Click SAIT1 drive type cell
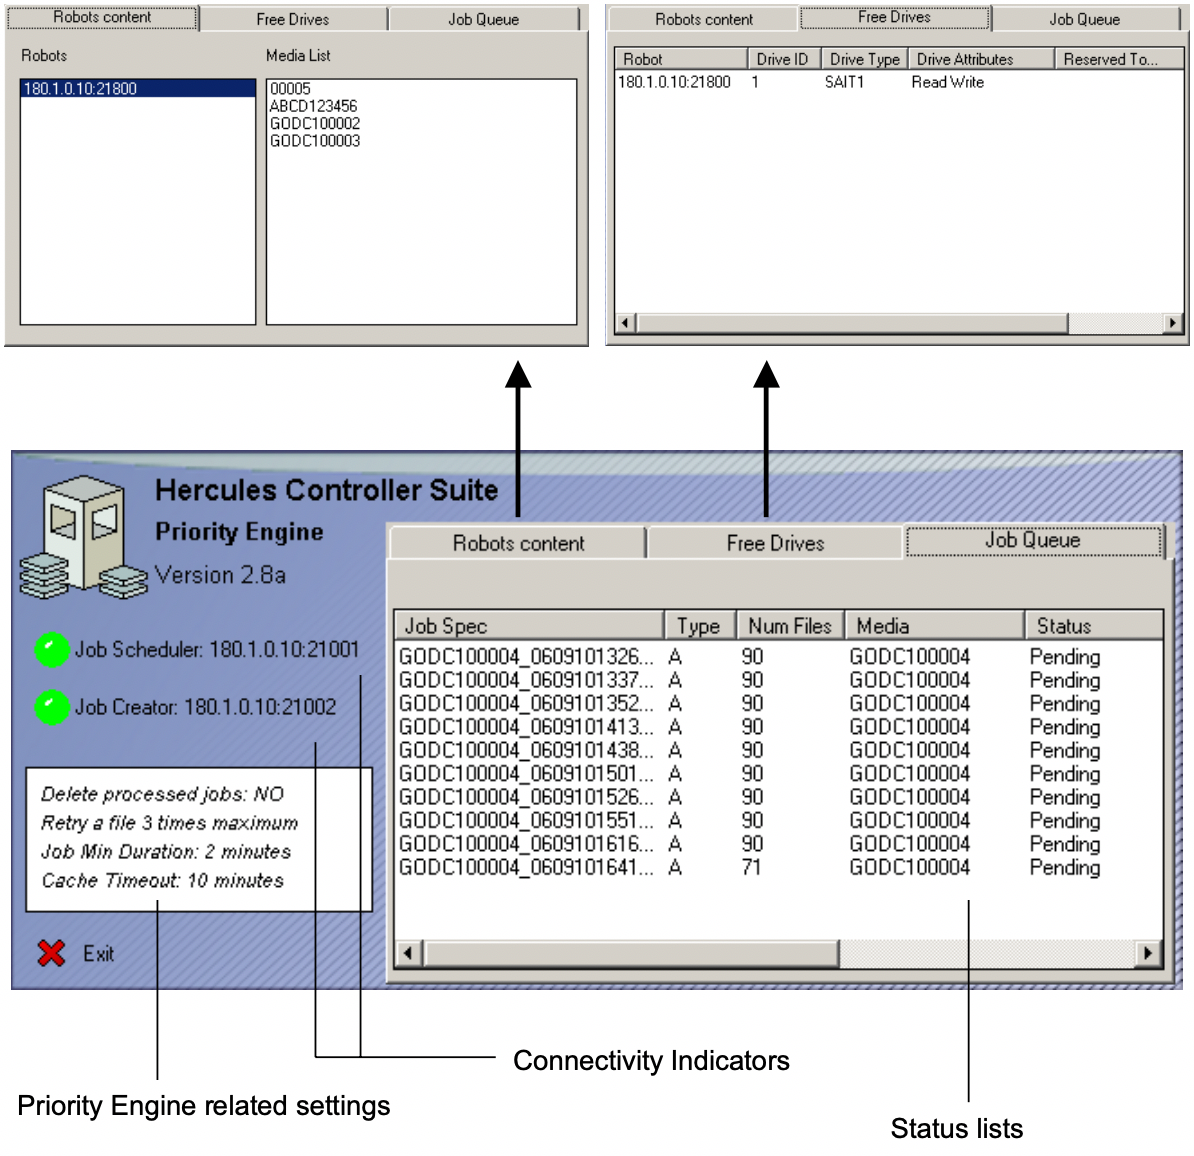Viewport: 1194px width, 1156px height. tap(844, 82)
